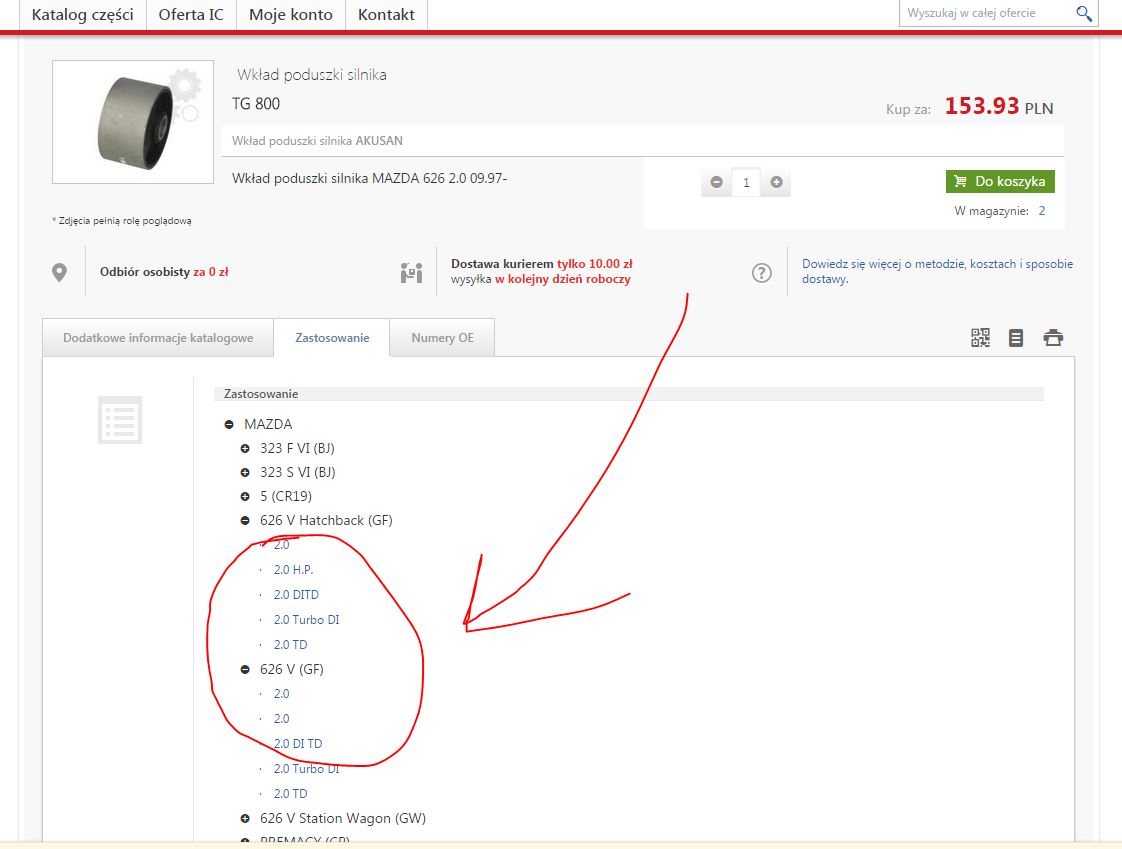Collapse the MAZDA tree node
1122x849 pixels.
point(230,425)
